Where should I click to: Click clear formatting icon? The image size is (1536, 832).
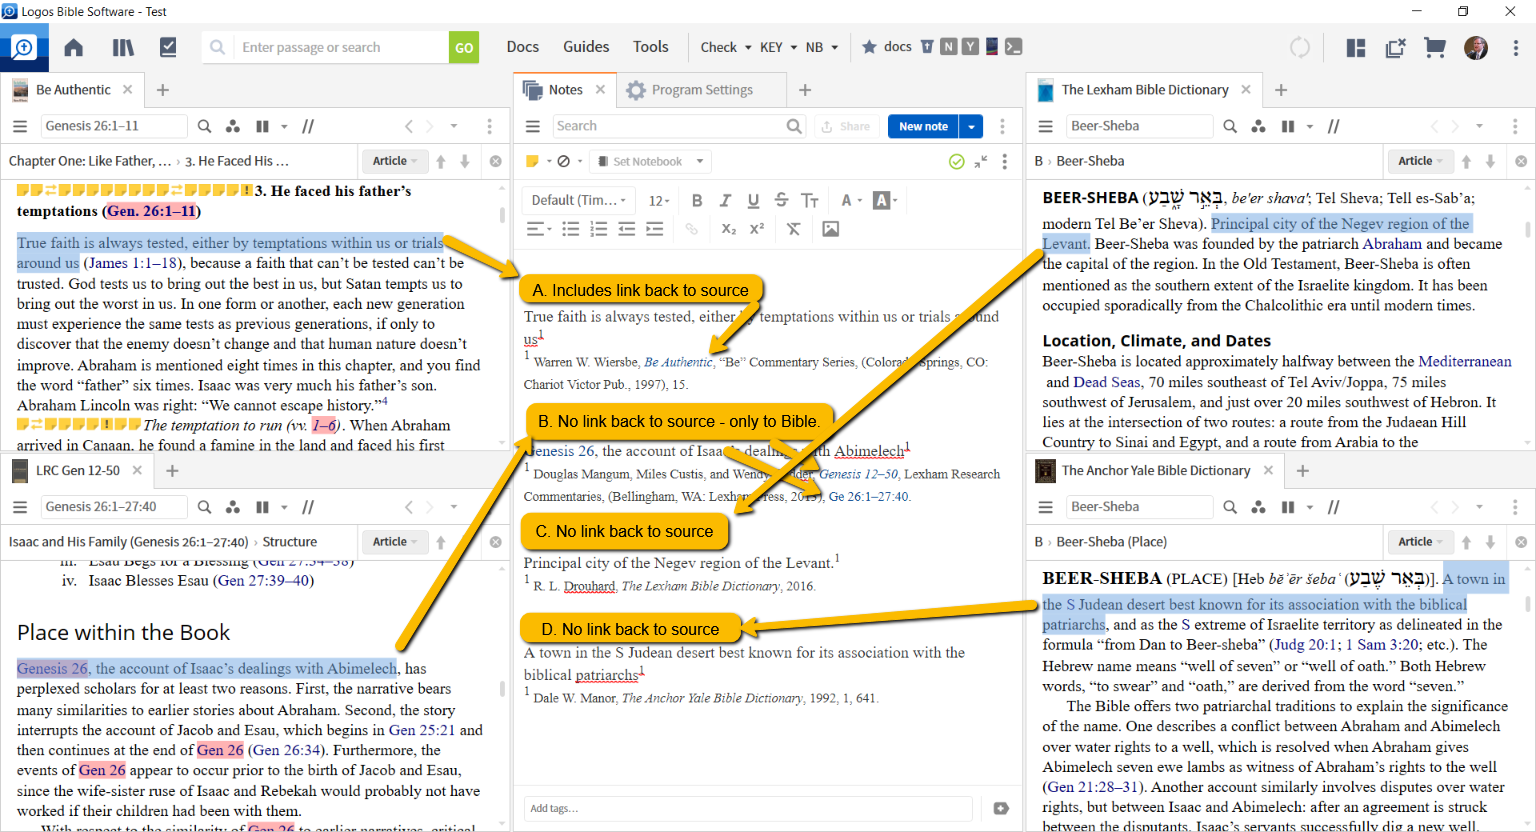point(793,229)
